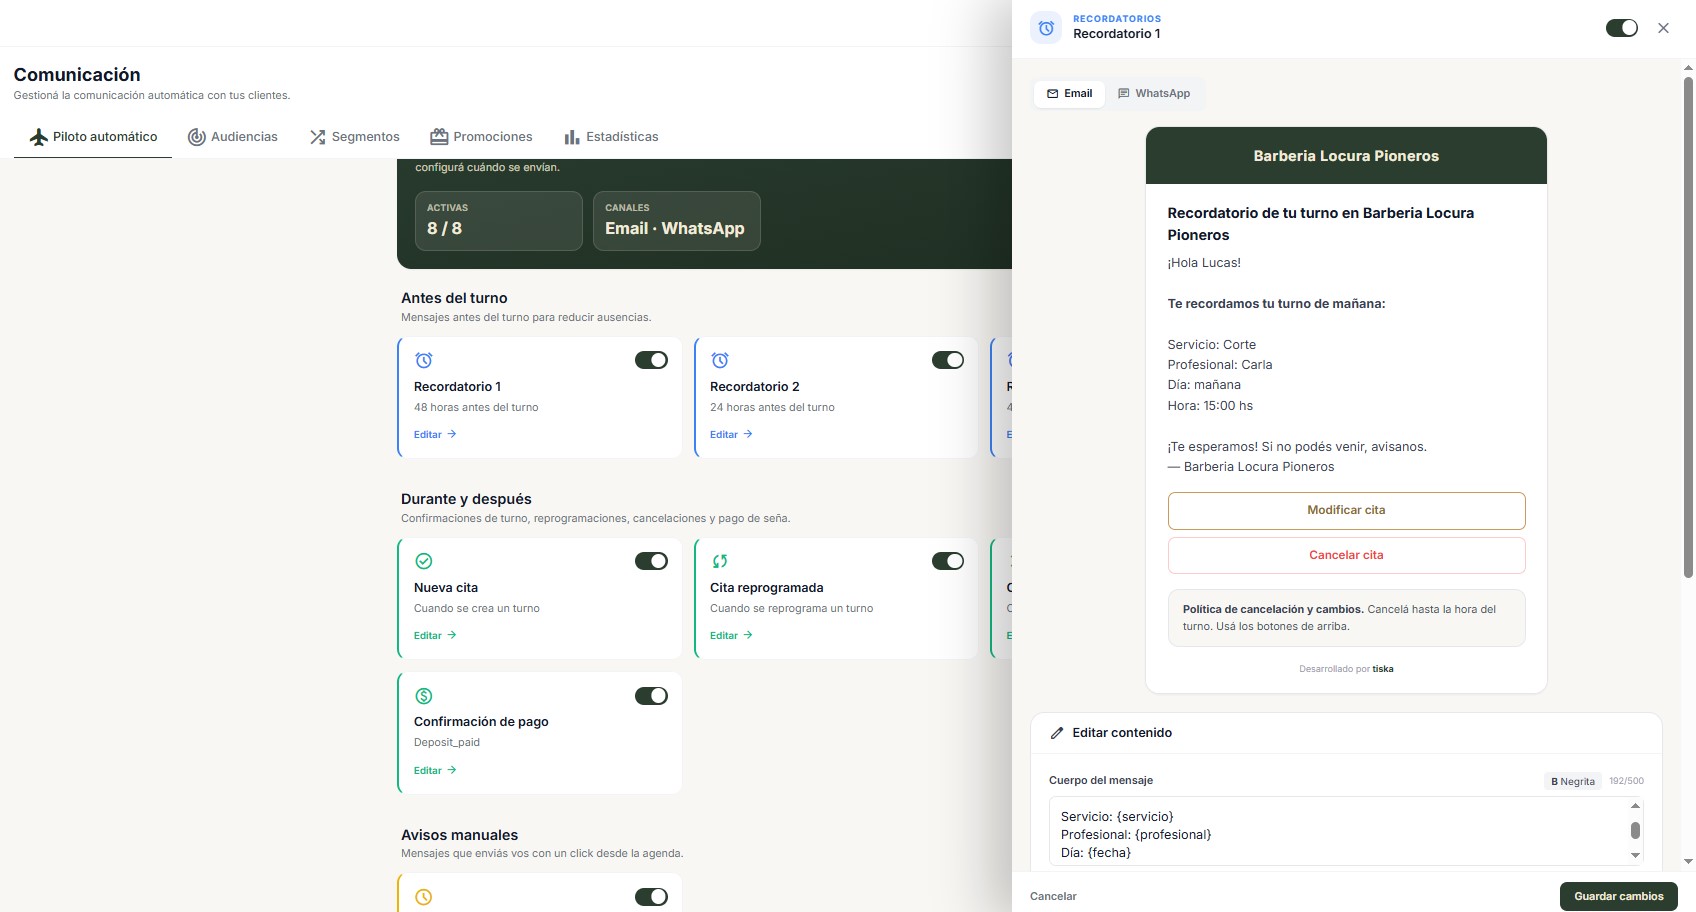Close the Recordatorio 1 side panel

(x=1663, y=28)
